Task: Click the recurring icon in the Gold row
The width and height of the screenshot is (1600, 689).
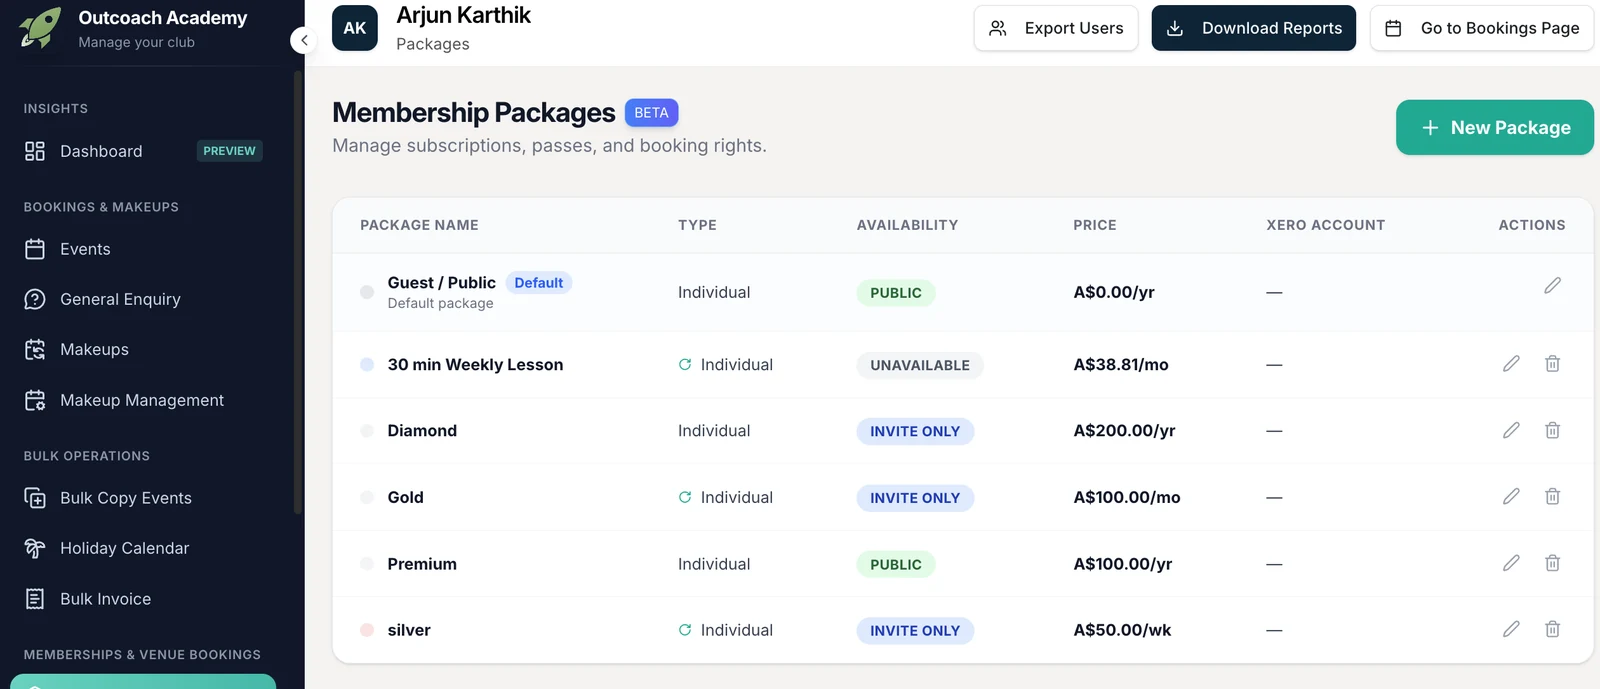Action: 685,497
